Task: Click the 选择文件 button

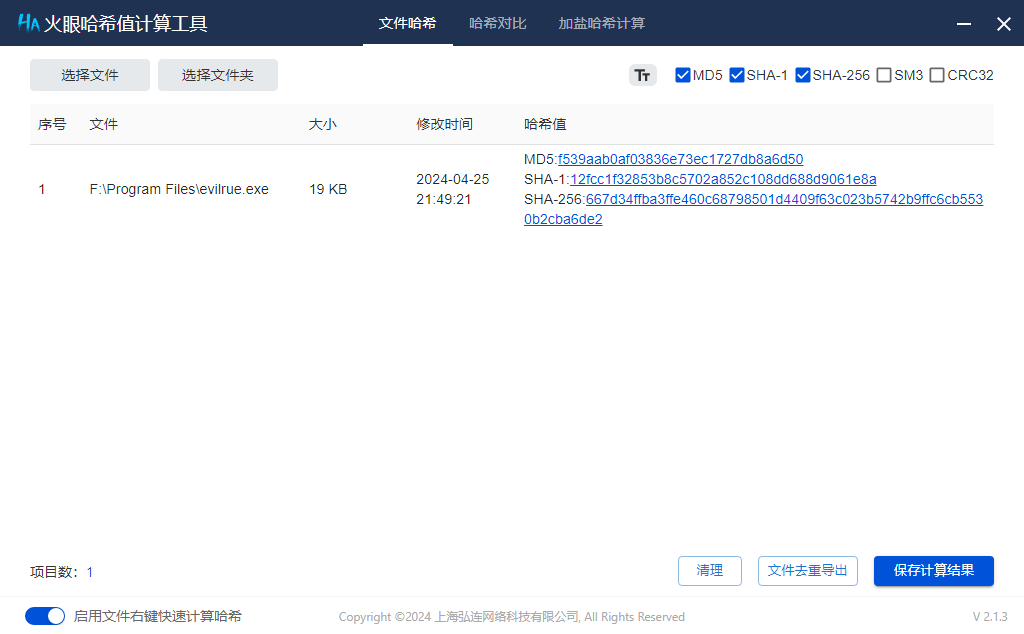Action: [x=90, y=75]
